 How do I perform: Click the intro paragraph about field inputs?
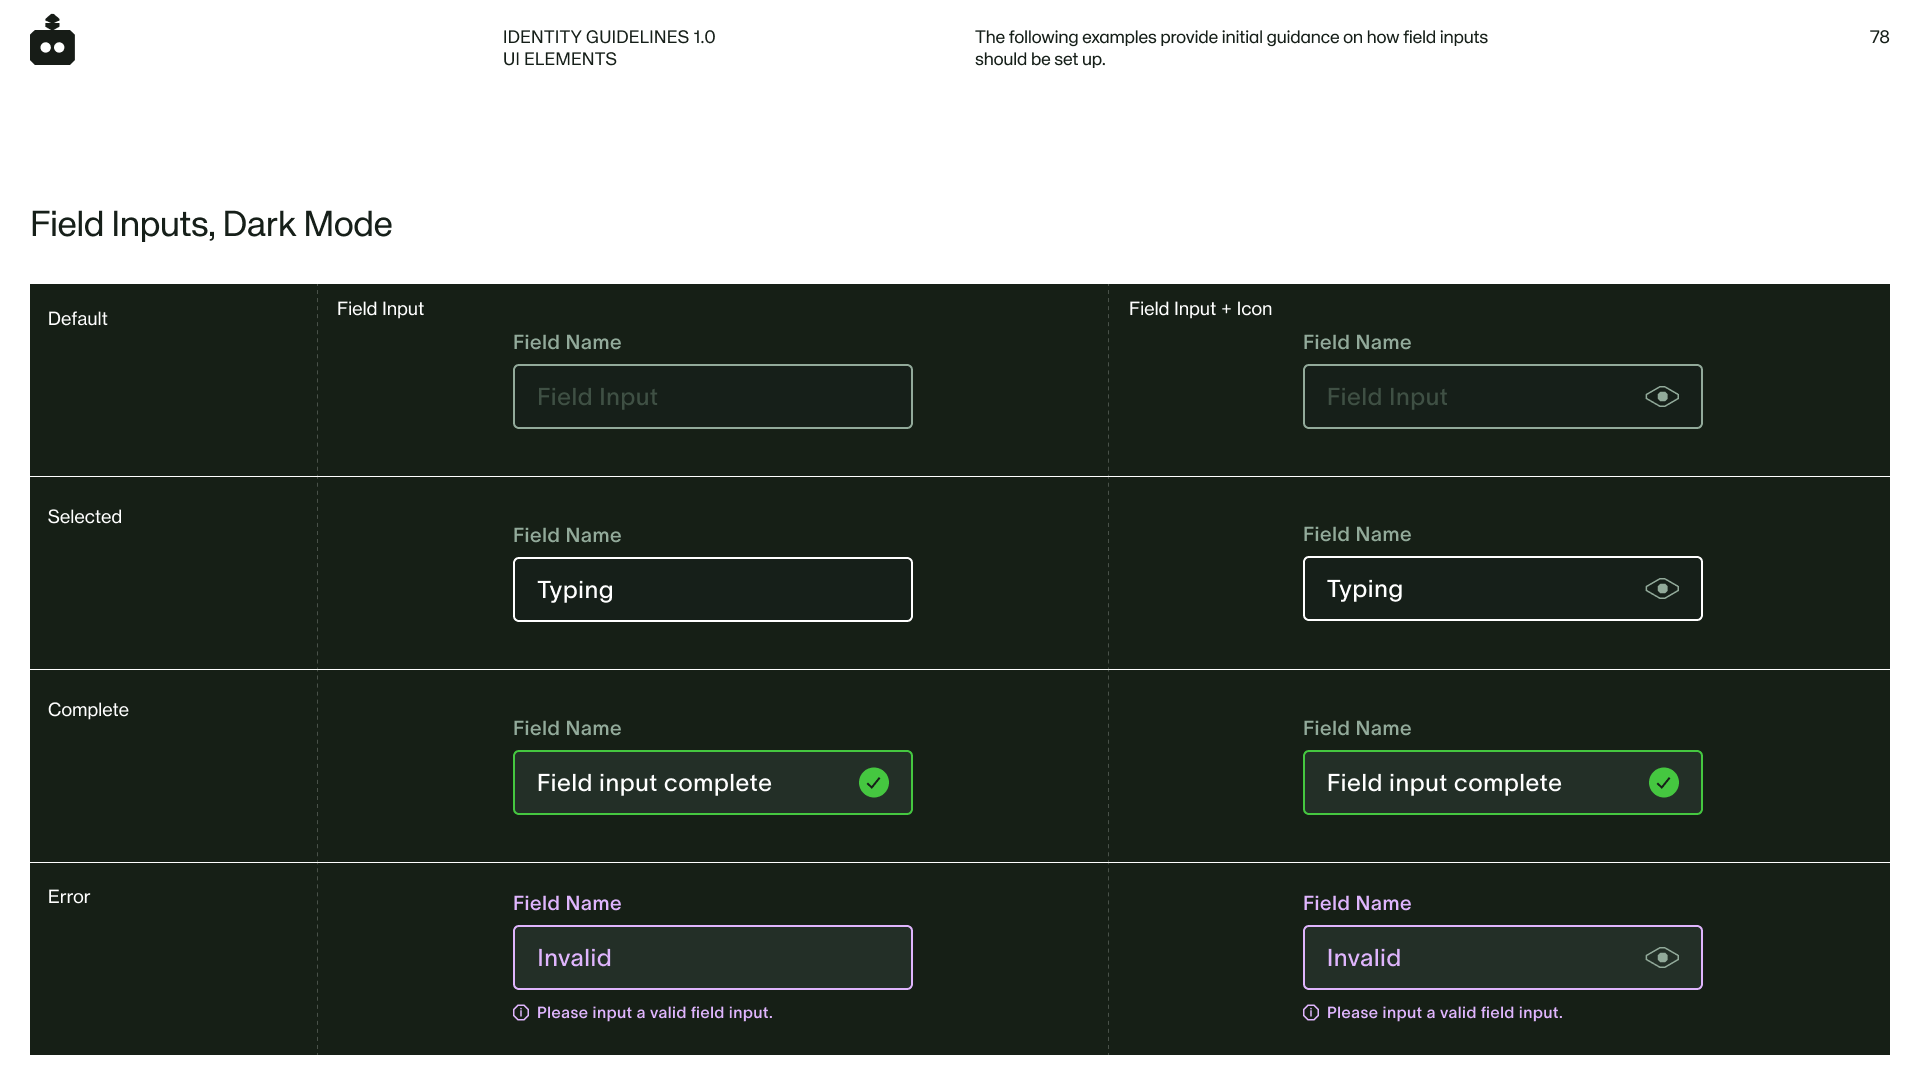(x=1231, y=48)
